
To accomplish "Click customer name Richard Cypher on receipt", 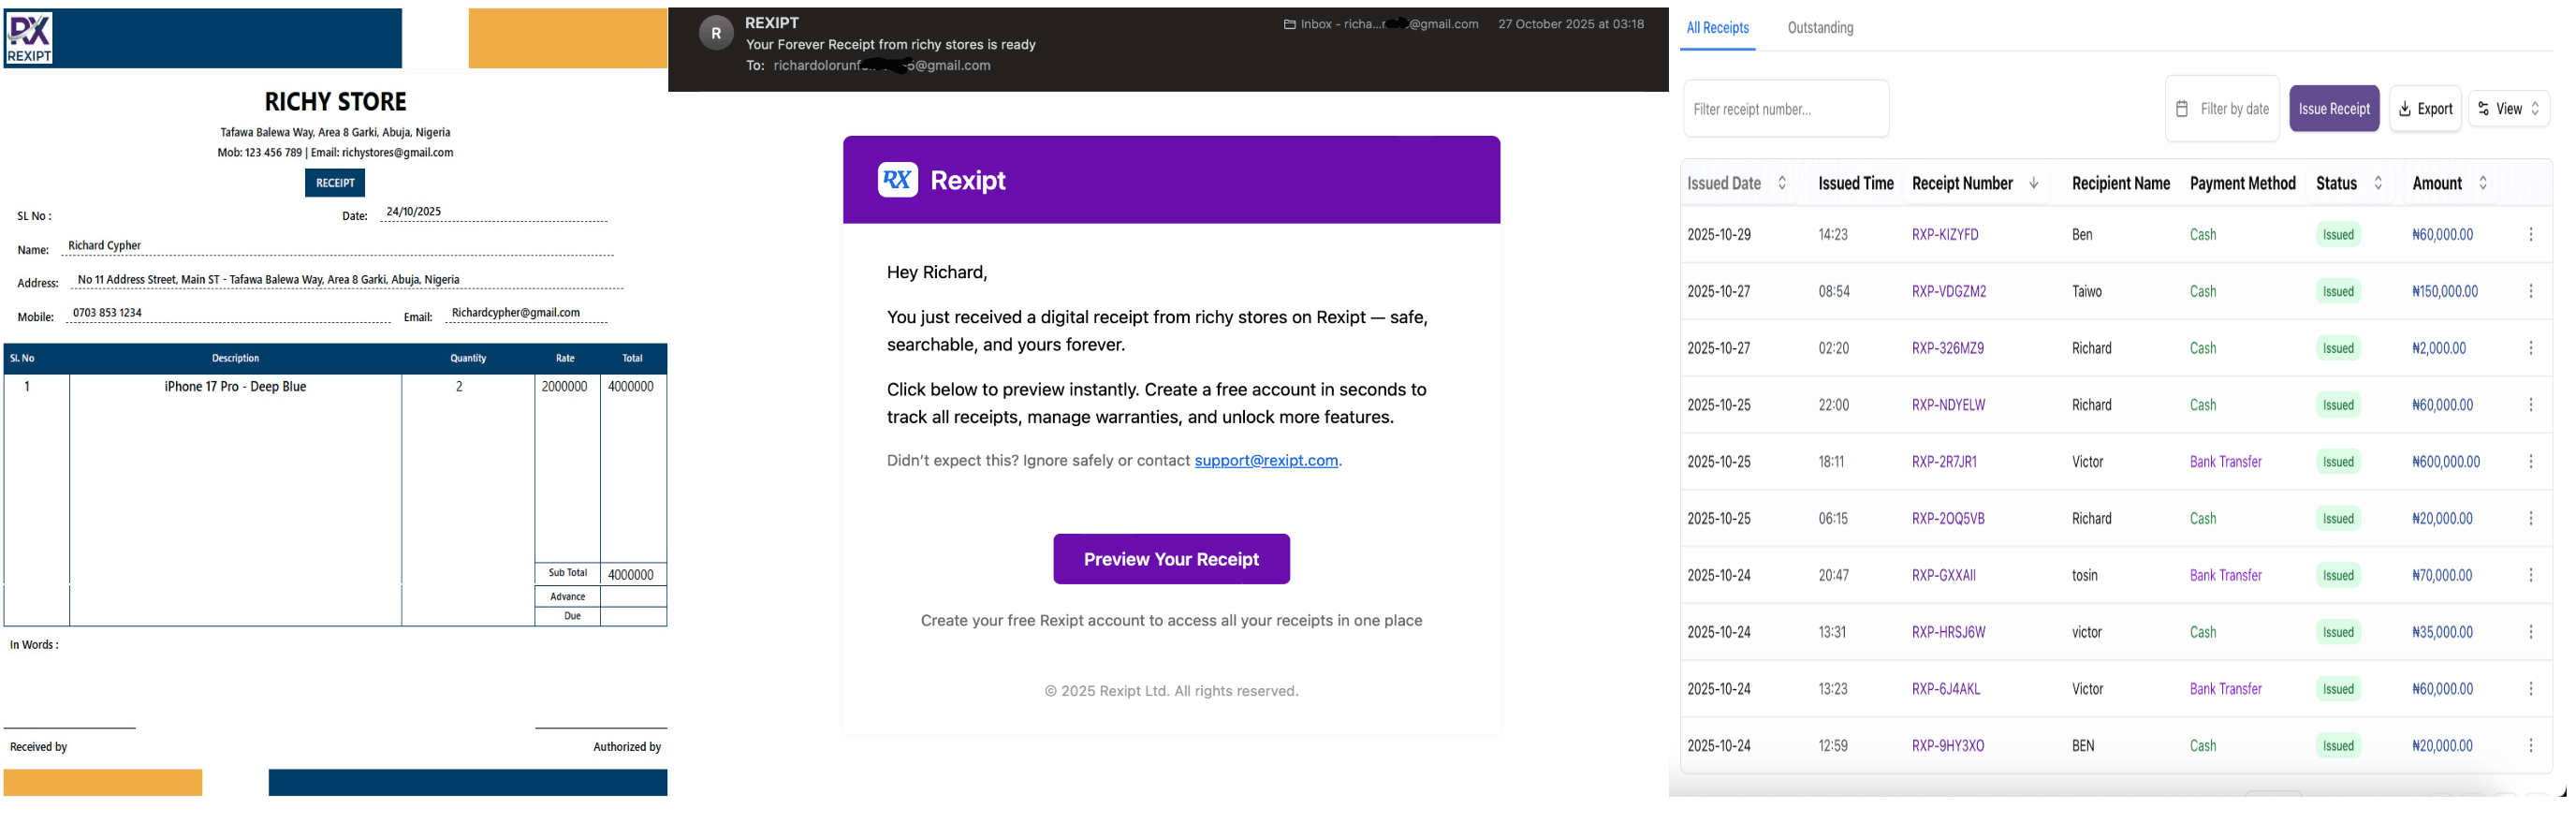I will [104, 246].
